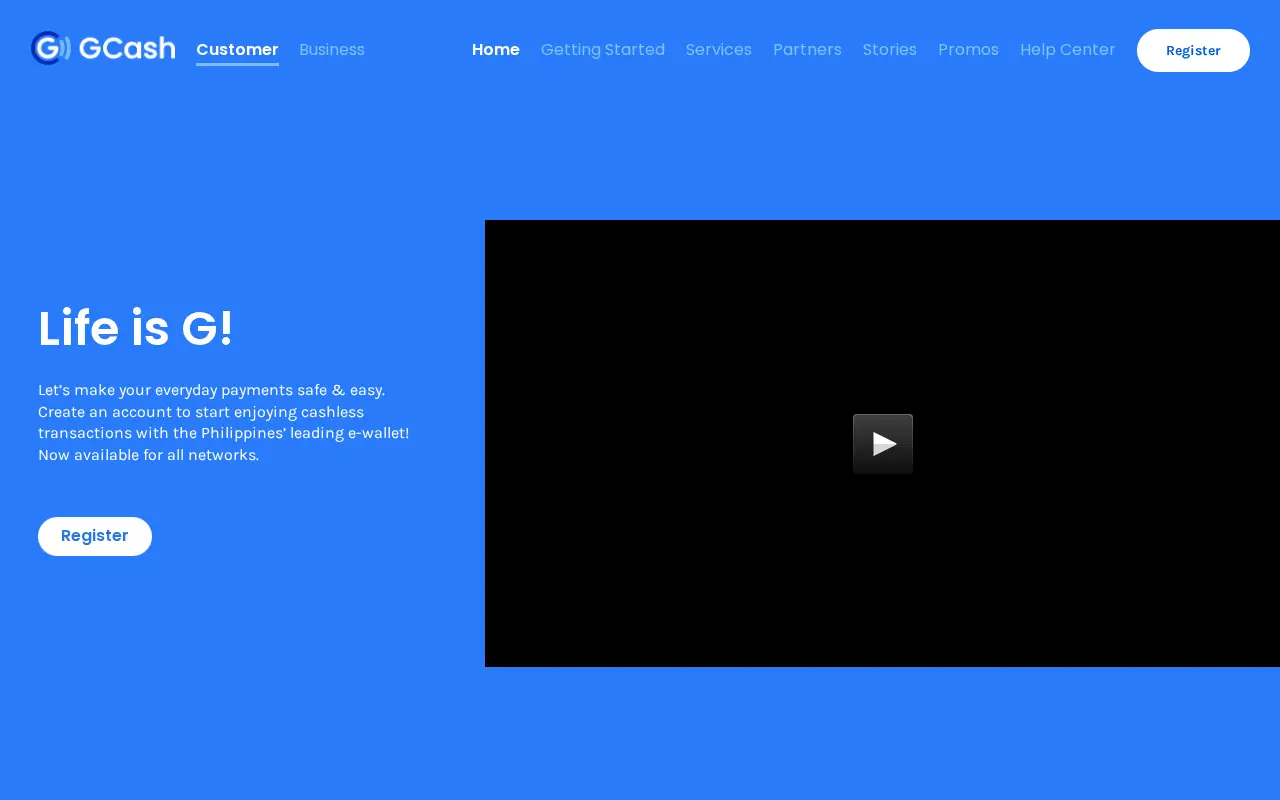Viewport: 1280px width, 800px height.
Task: Click the 'Life is G!' heading
Action: (x=136, y=329)
